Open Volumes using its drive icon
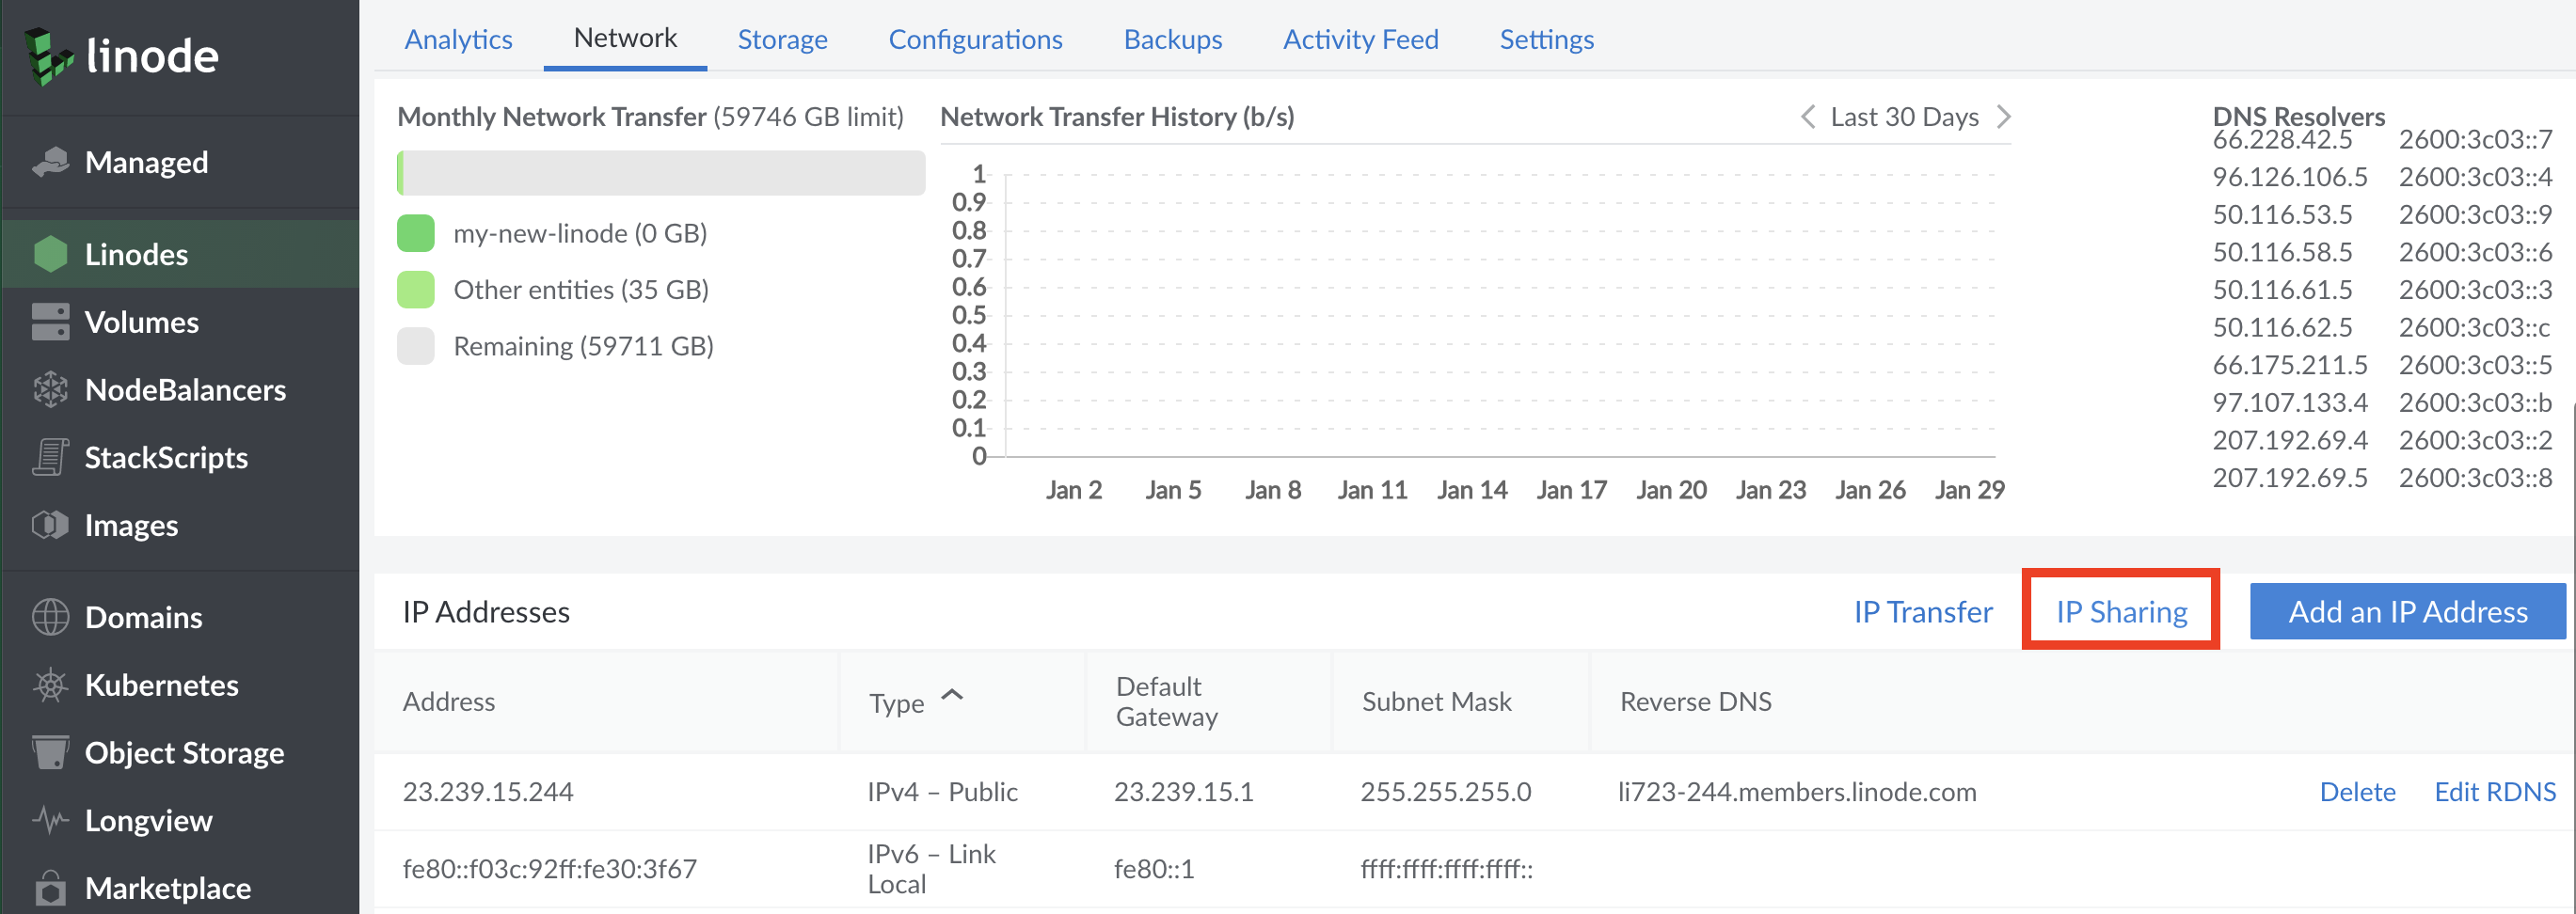This screenshot has height=914, width=2576. [x=50, y=322]
